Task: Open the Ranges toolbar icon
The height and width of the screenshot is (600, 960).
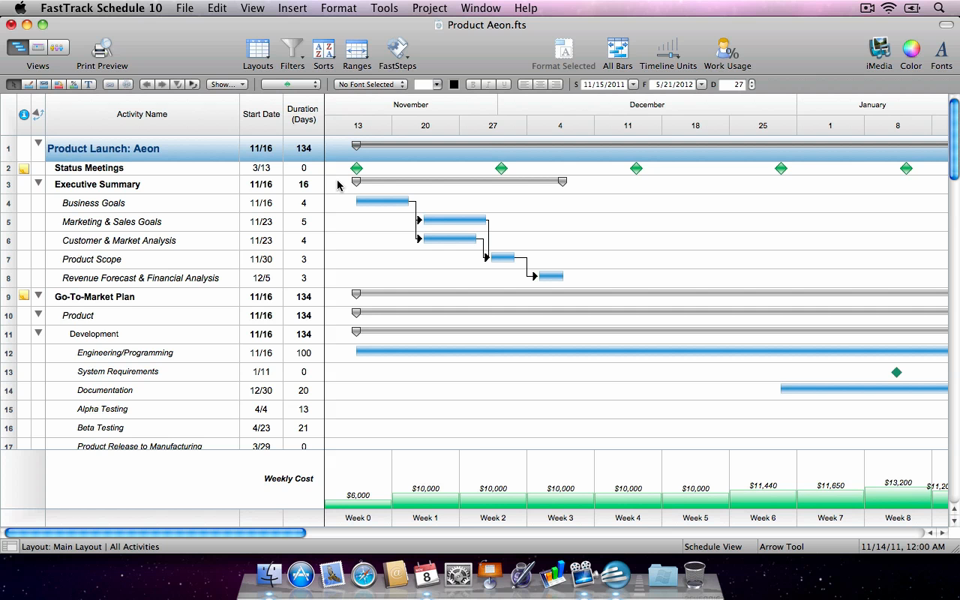Action: coord(357,49)
